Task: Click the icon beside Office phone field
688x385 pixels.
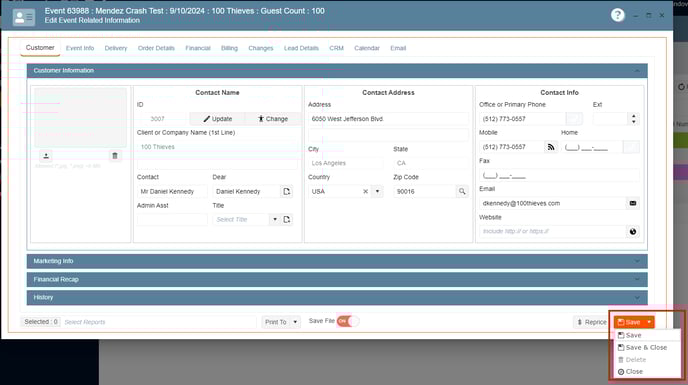Action: click(x=574, y=119)
